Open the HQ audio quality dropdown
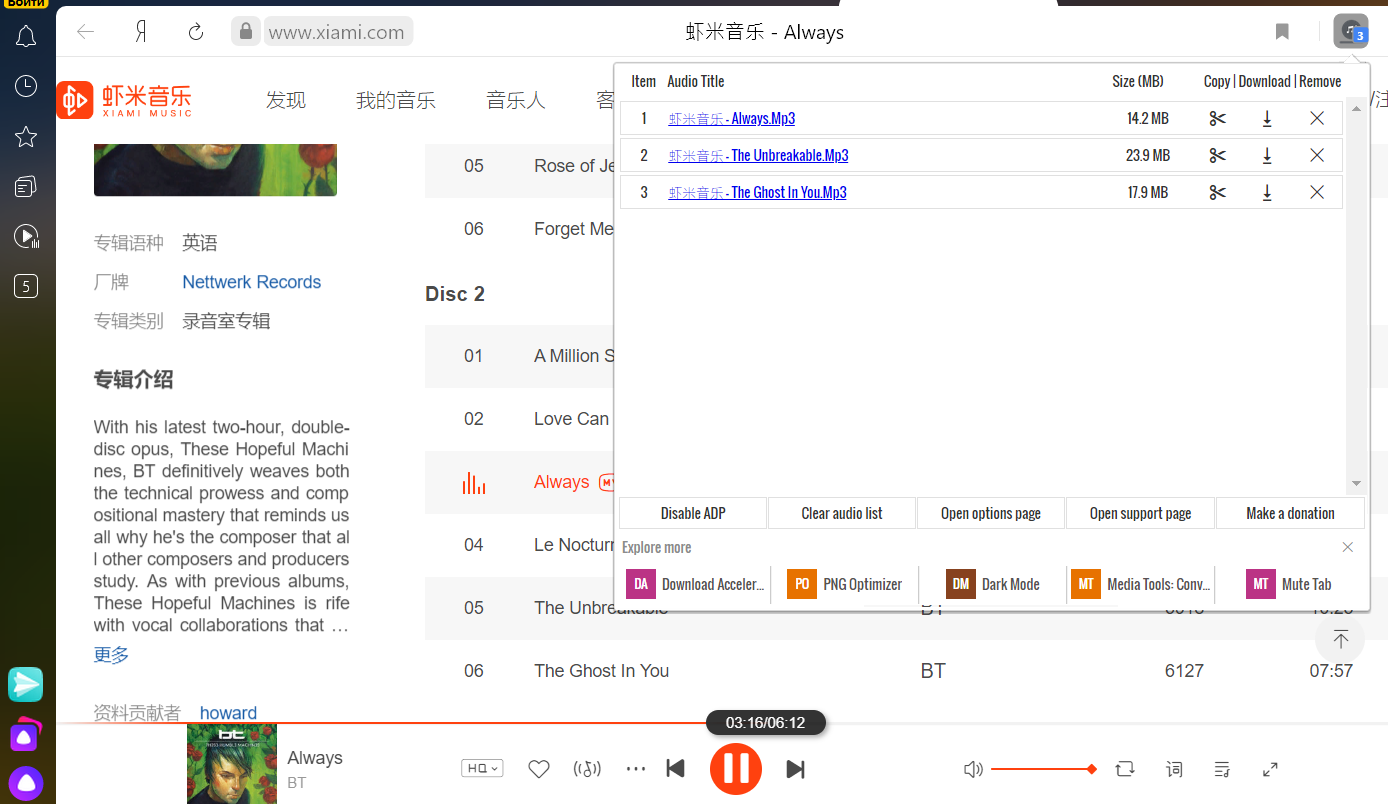 [482, 768]
